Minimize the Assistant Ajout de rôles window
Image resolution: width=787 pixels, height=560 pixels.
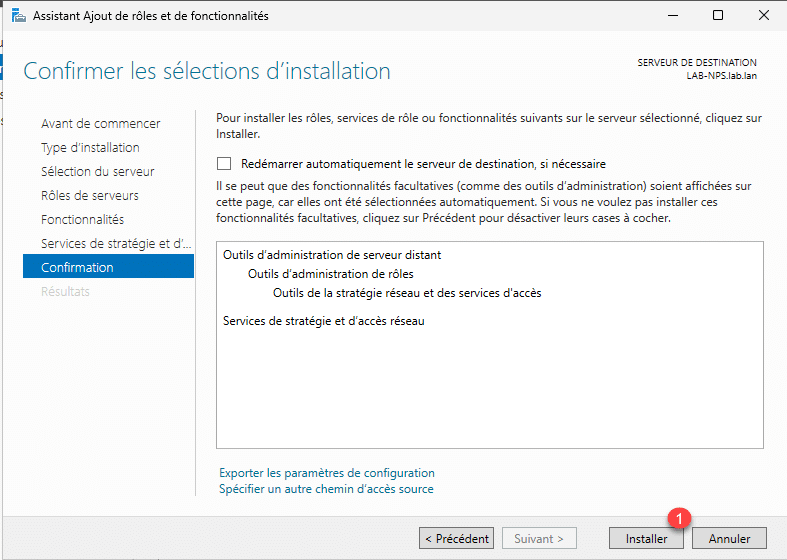671,16
